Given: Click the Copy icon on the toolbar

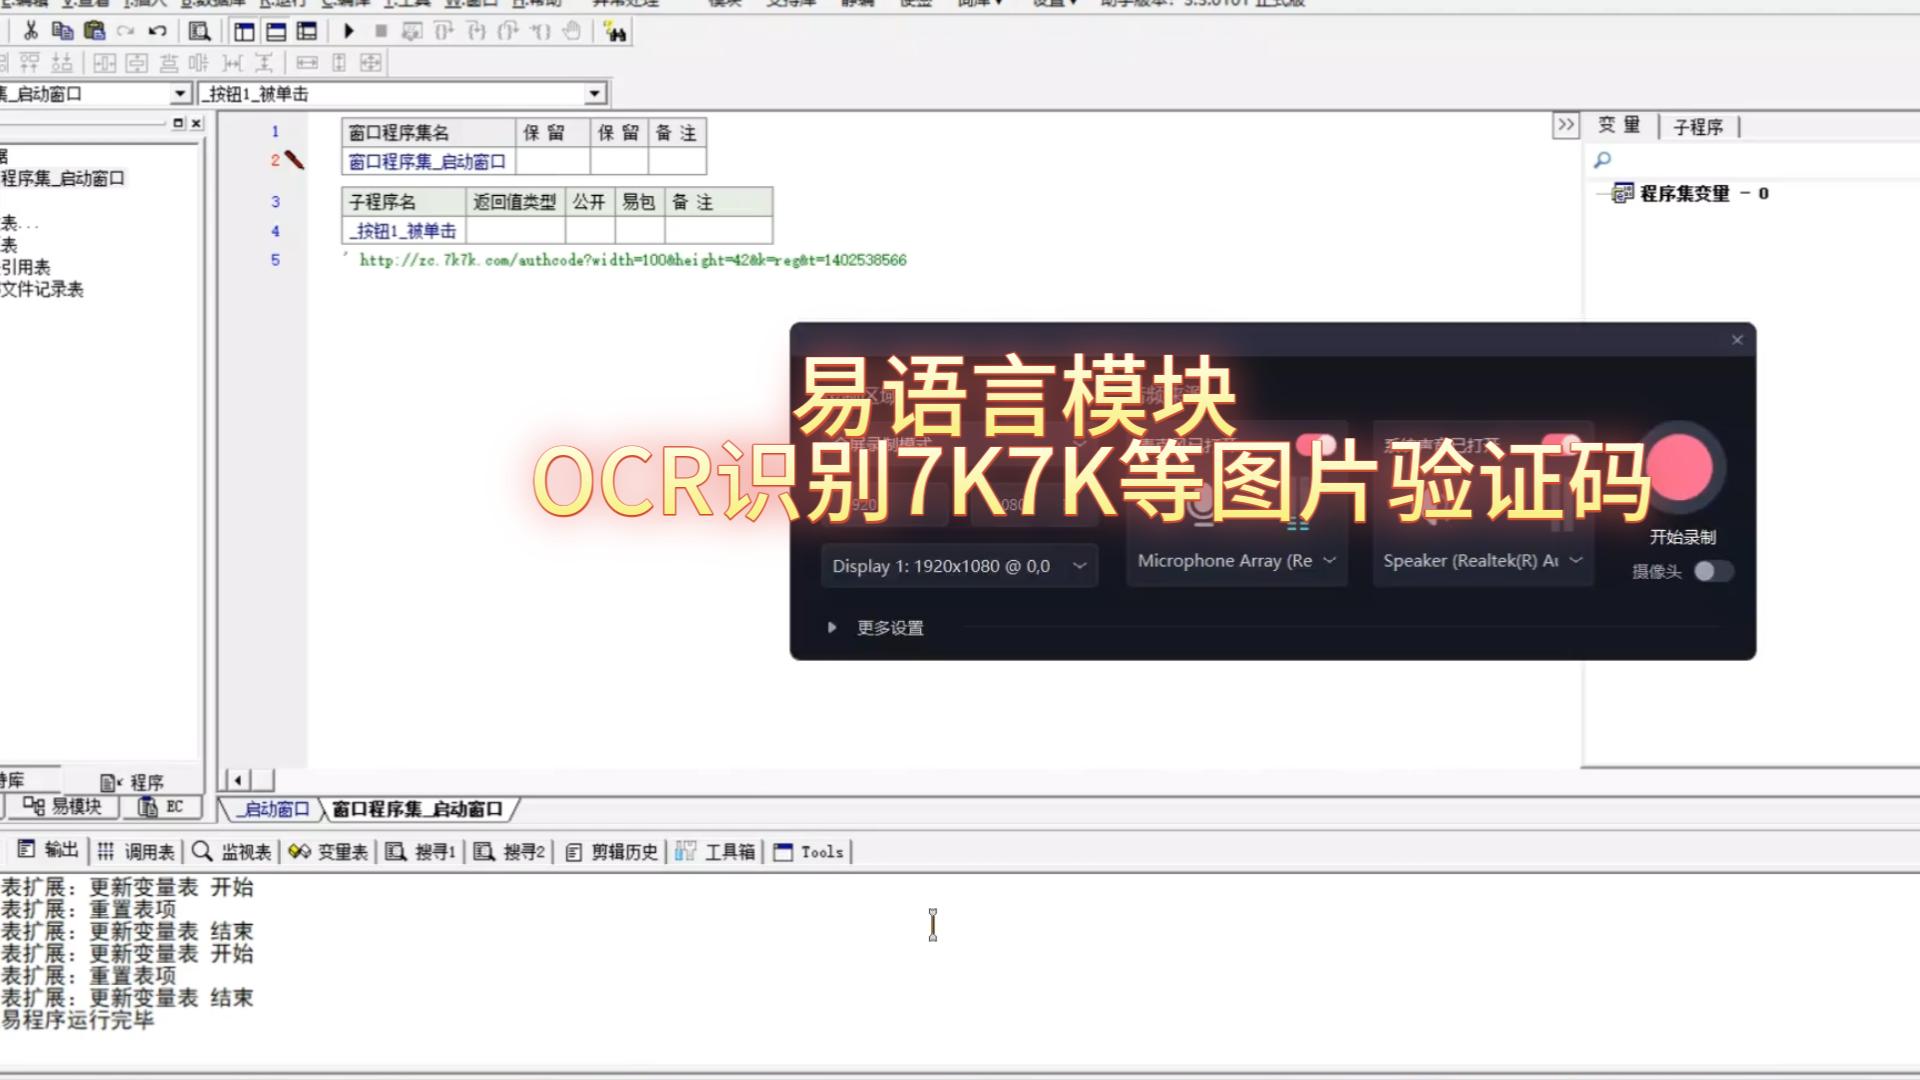Looking at the screenshot, I should click(x=62, y=31).
